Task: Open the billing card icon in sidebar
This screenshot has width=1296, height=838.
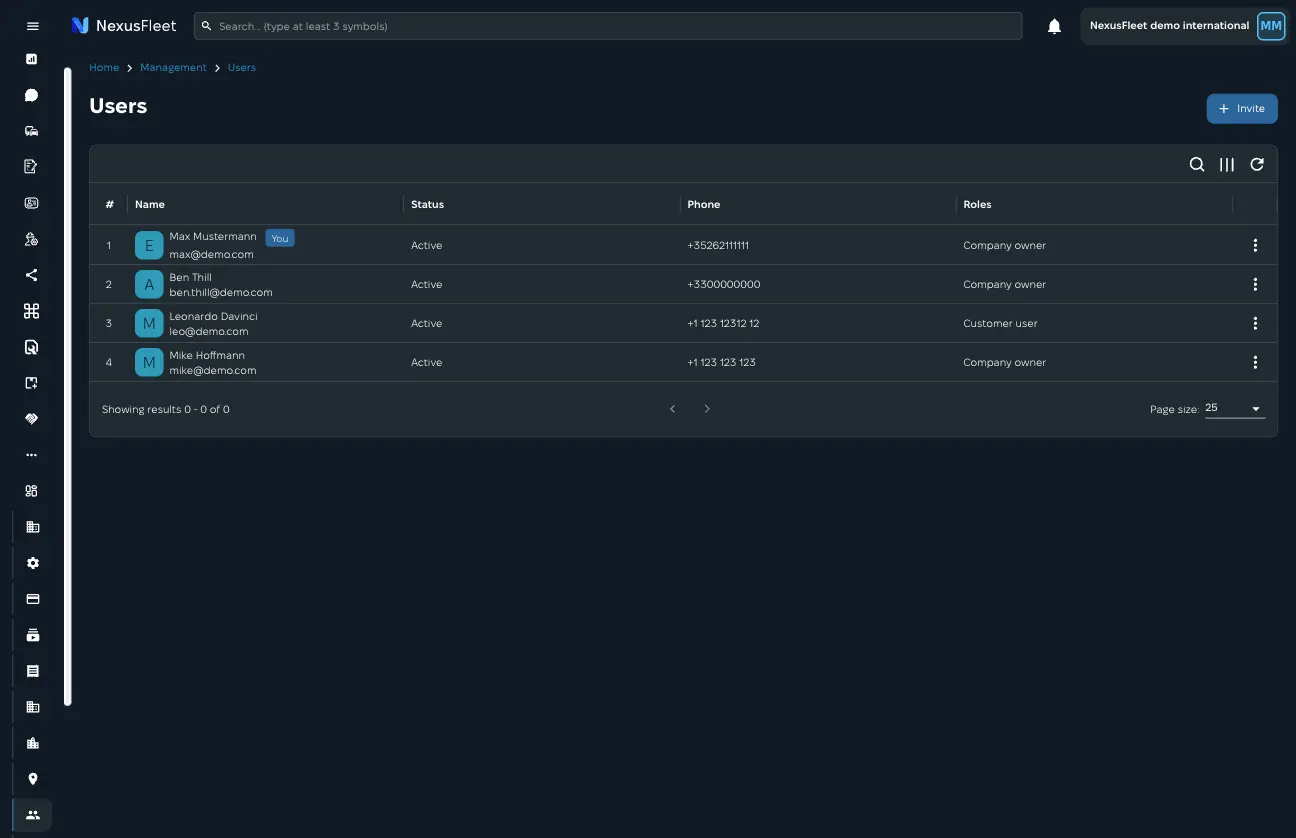Action: [x=33, y=598]
